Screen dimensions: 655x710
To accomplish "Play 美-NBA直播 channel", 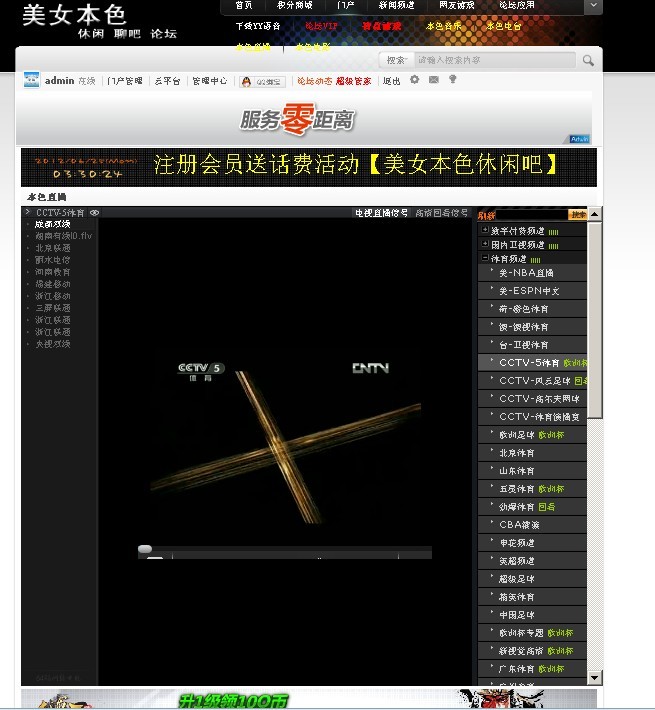I will (532, 273).
